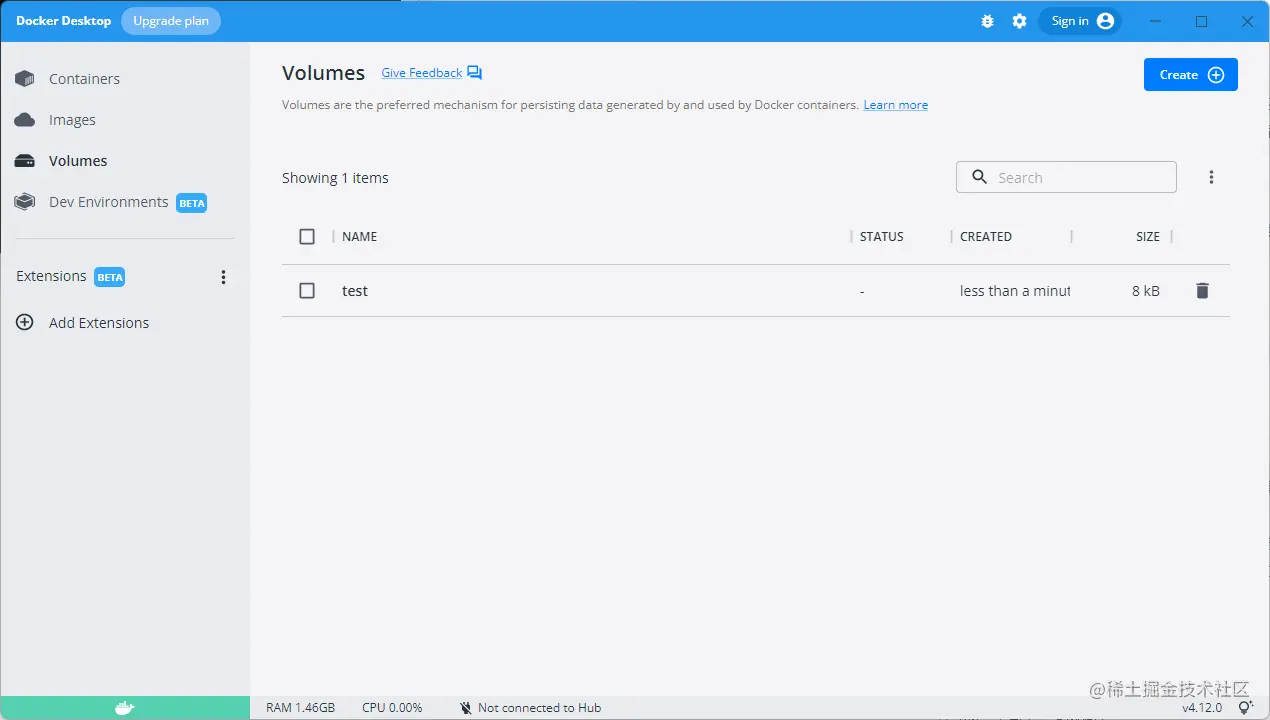Image resolution: width=1270 pixels, height=720 pixels.
Task: Click the Give Feedback chat icon
Action: tap(474, 73)
